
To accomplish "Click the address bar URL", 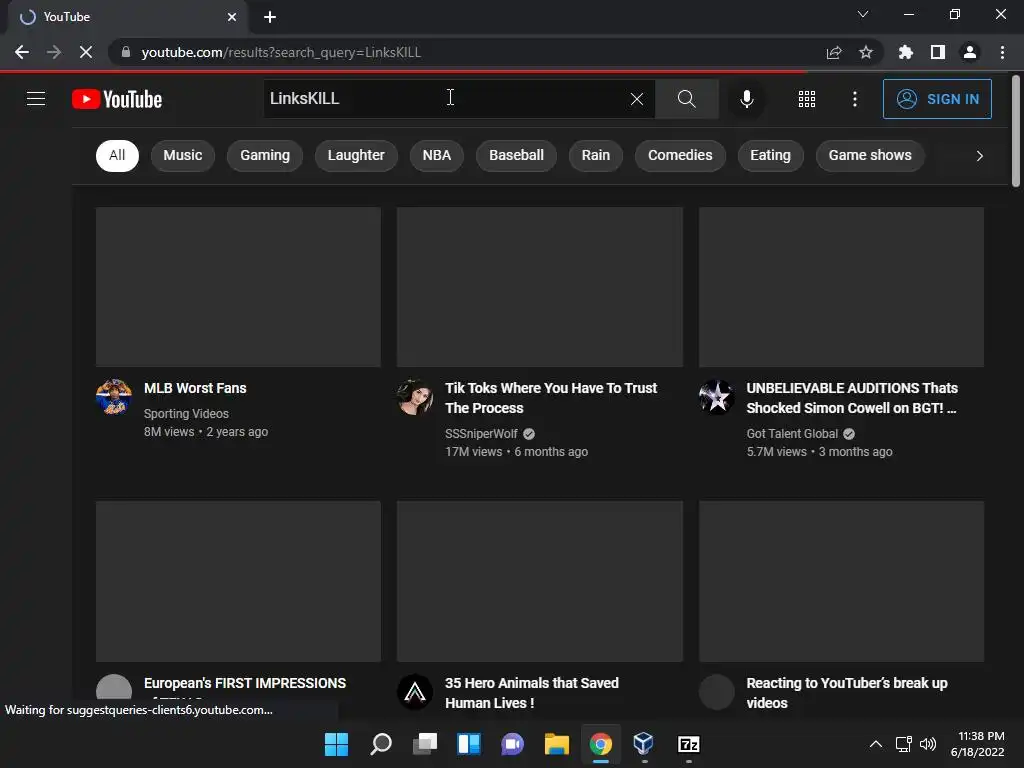I will [x=281, y=52].
